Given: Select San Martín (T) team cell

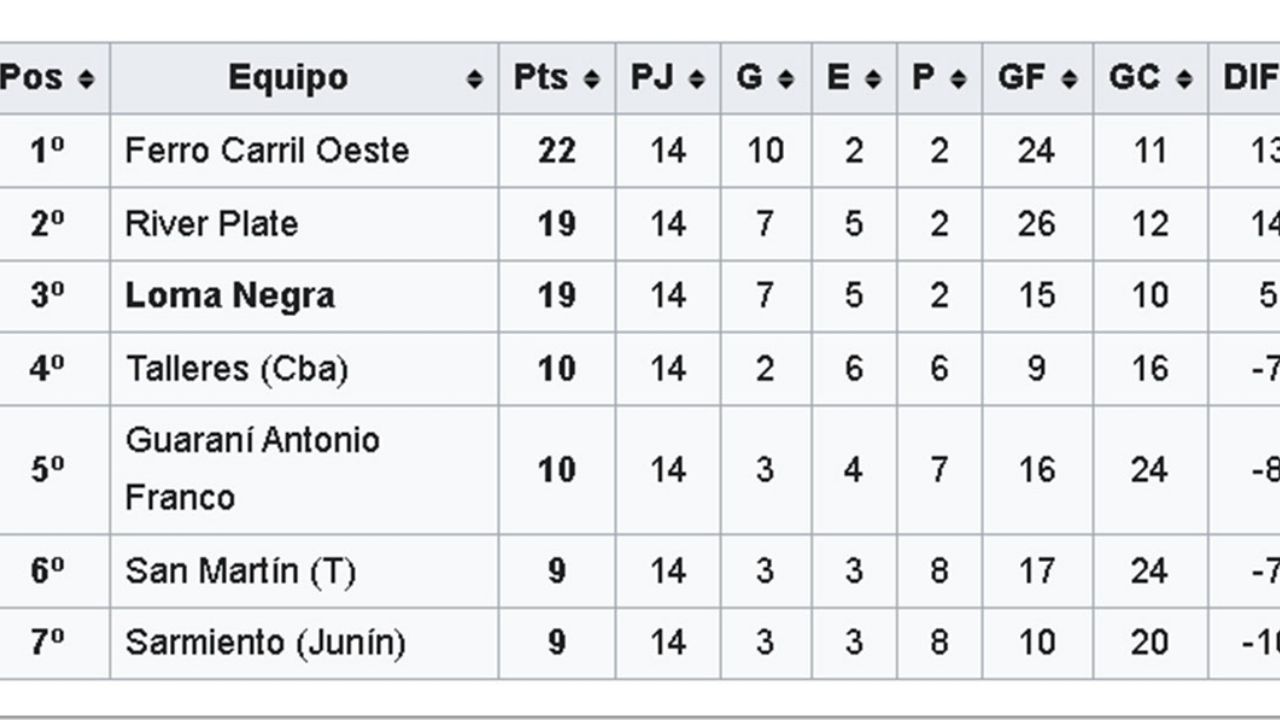Looking at the screenshot, I should [240, 571].
